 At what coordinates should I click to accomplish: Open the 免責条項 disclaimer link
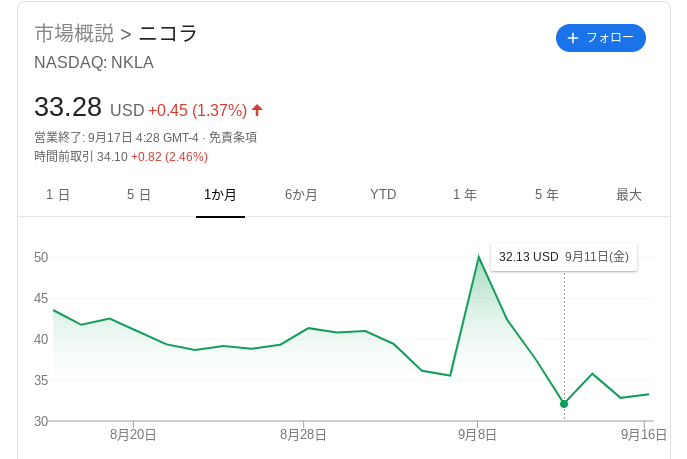[233, 138]
